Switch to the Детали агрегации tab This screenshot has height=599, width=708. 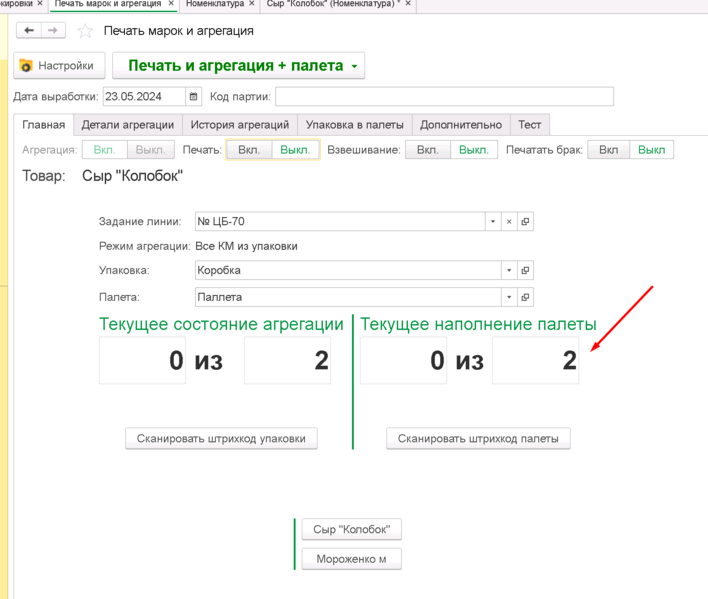(127, 125)
